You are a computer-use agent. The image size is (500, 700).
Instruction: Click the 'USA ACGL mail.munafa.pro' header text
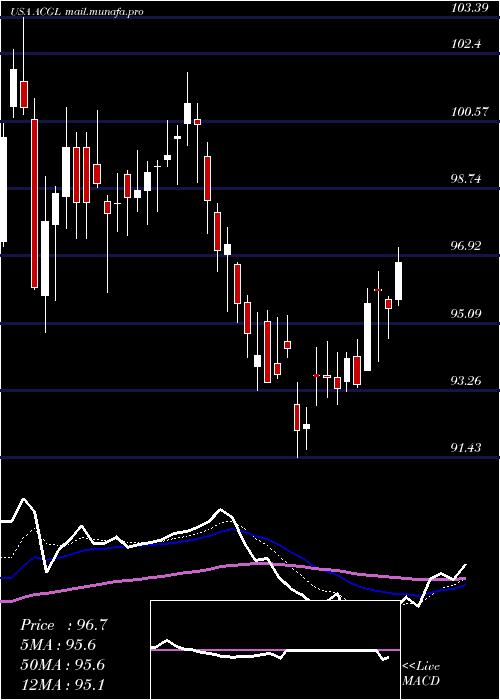[x=79, y=12]
